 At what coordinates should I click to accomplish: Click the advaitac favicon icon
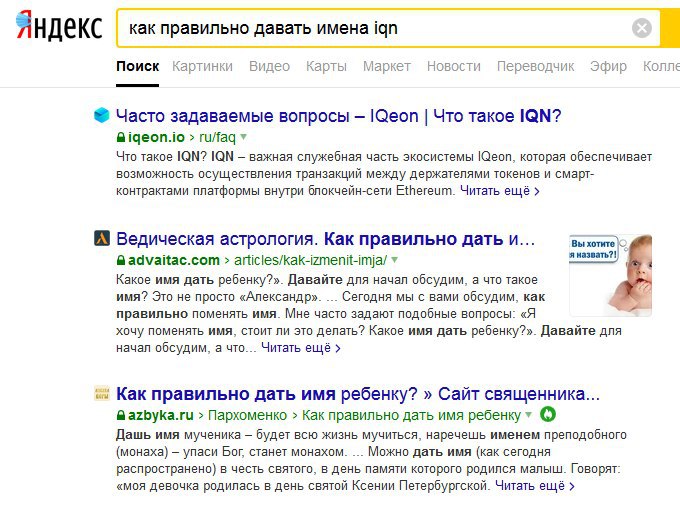click(102, 238)
